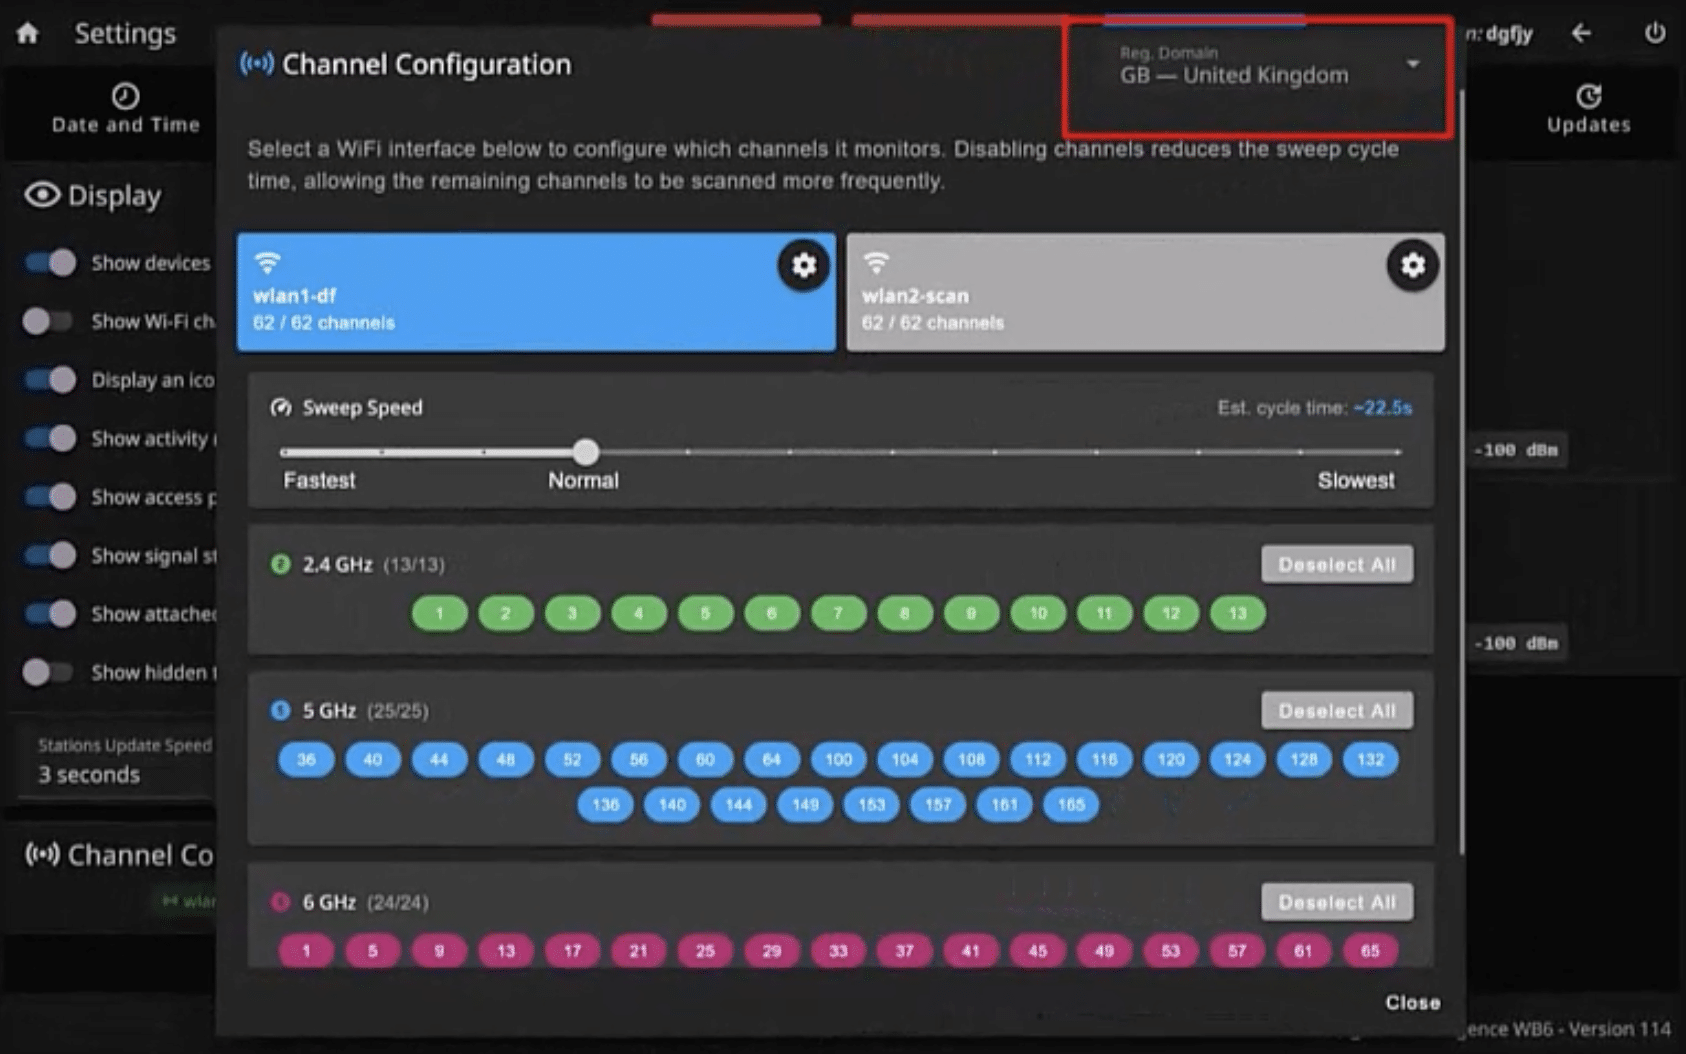This screenshot has height=1054, width=1686.
Task: Toggle the Display an icon switch
Action: (x=50, y=380)
